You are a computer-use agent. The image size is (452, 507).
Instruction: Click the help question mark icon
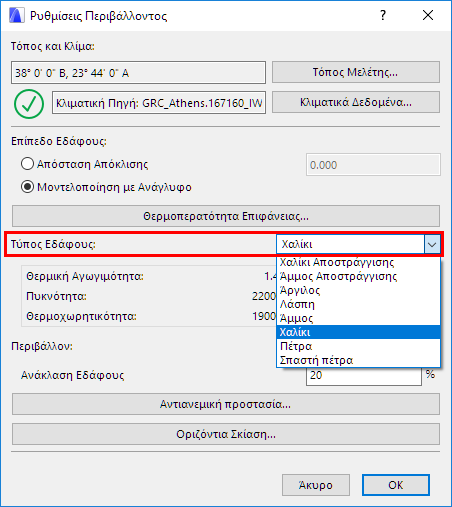(383, 15)
